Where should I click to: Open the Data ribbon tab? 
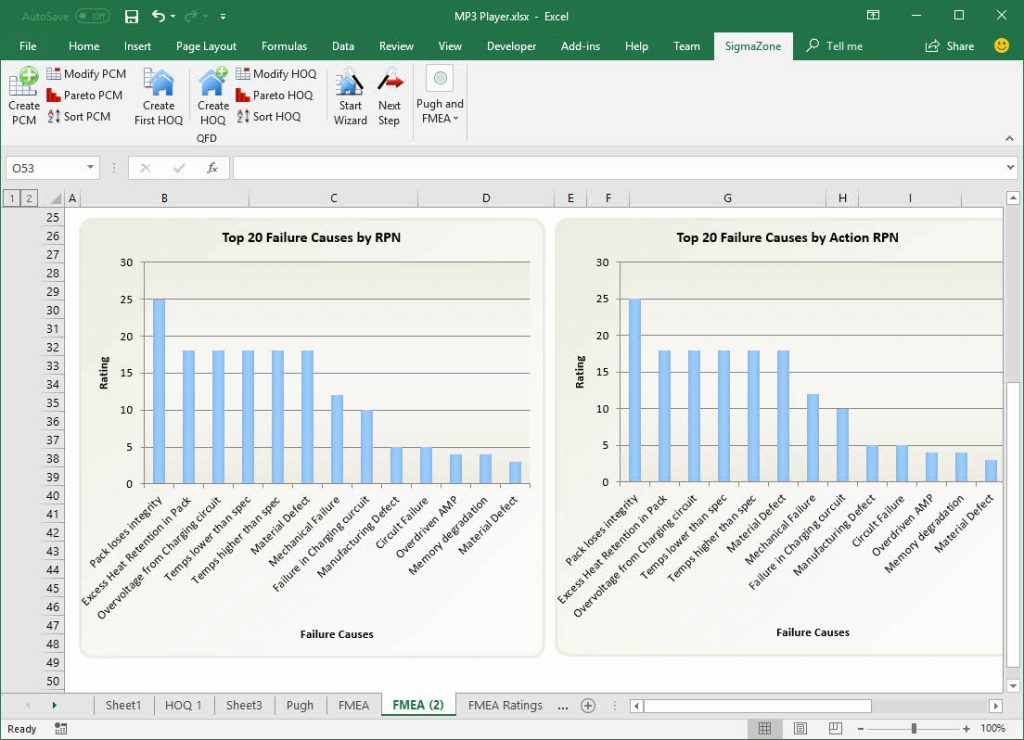pyautogui.click(x=343, y=46)
